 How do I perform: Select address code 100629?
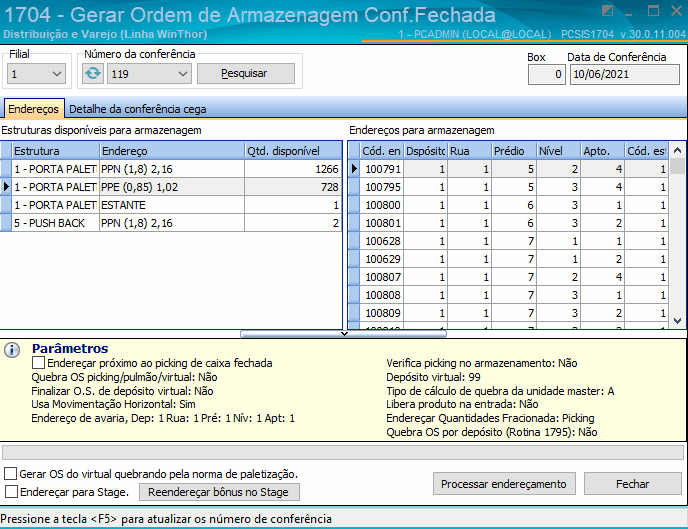coord(382,259)
